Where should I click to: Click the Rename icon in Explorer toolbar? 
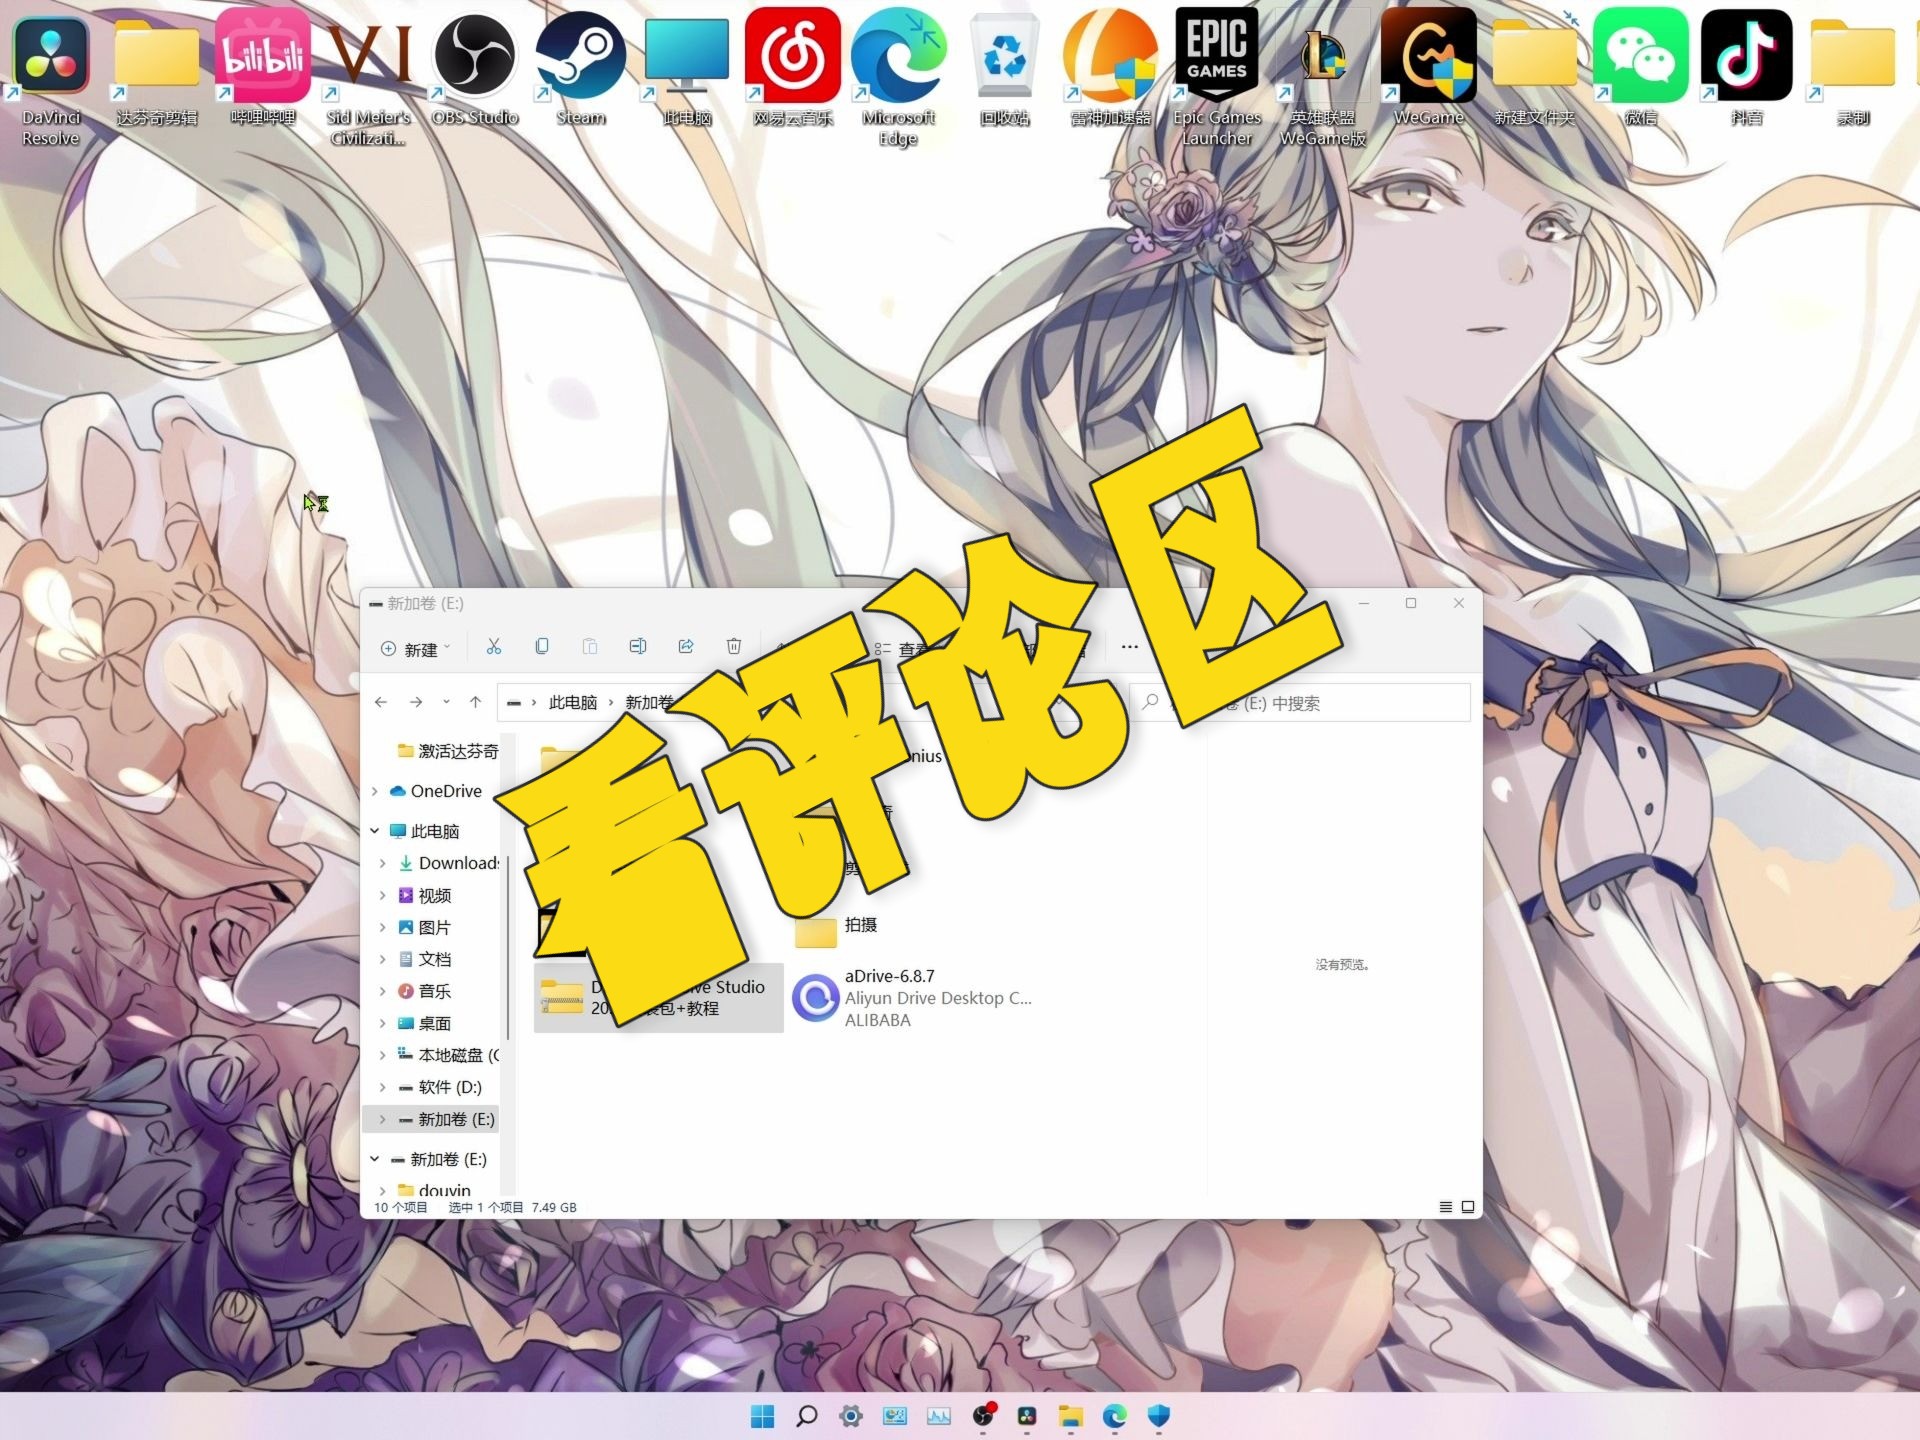(638, 647)
